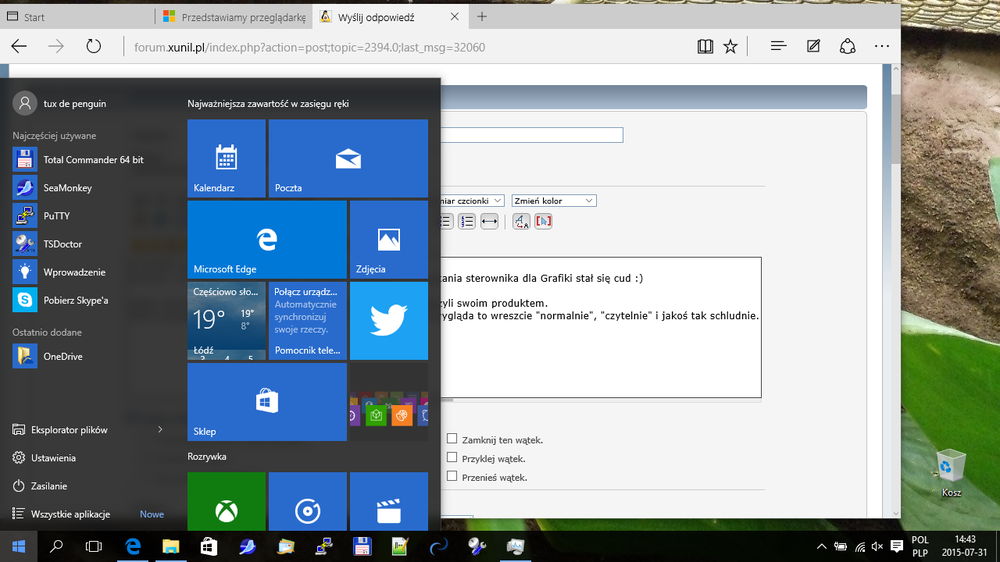1000x562 pixels.
Task: Open Task View on the taskbar
Action: pos(94,547)
